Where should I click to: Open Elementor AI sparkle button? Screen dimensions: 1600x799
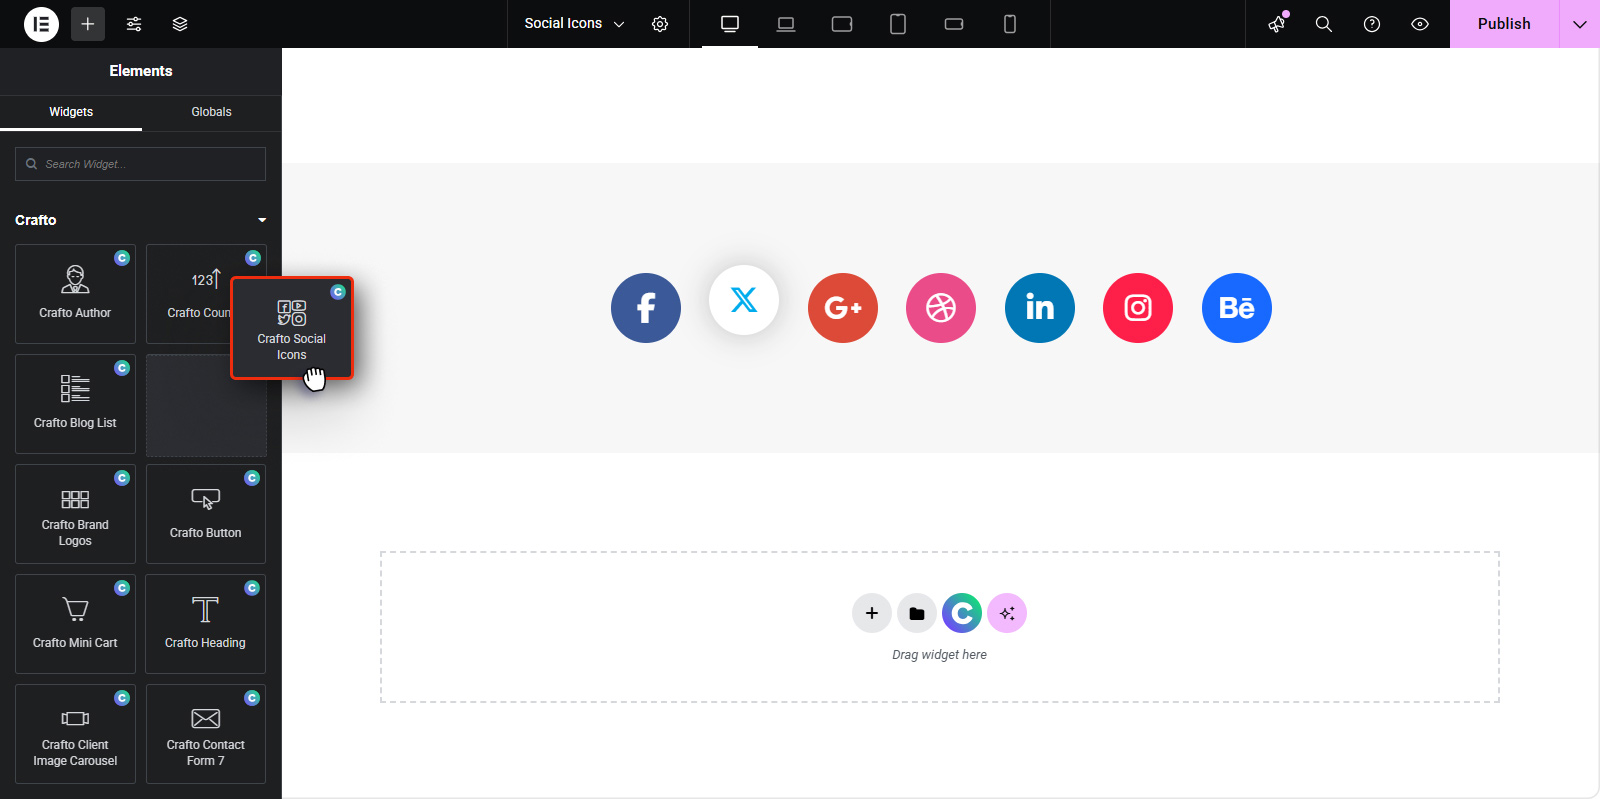[x=1007, y=613]
